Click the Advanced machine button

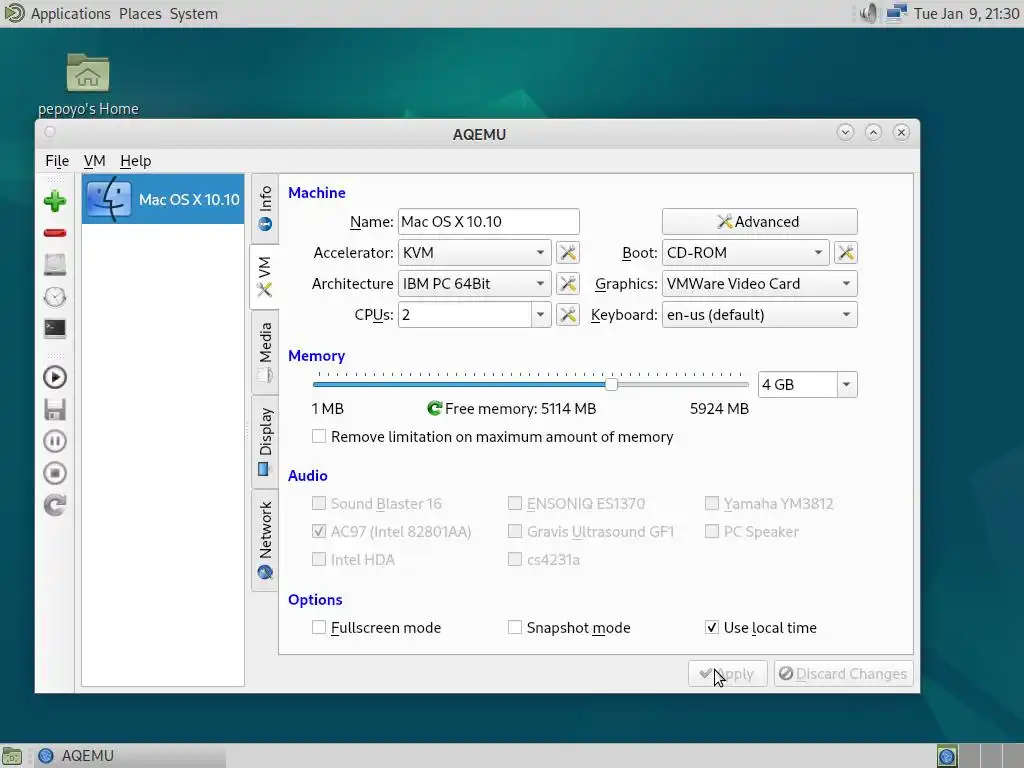(x=760, y=221)
